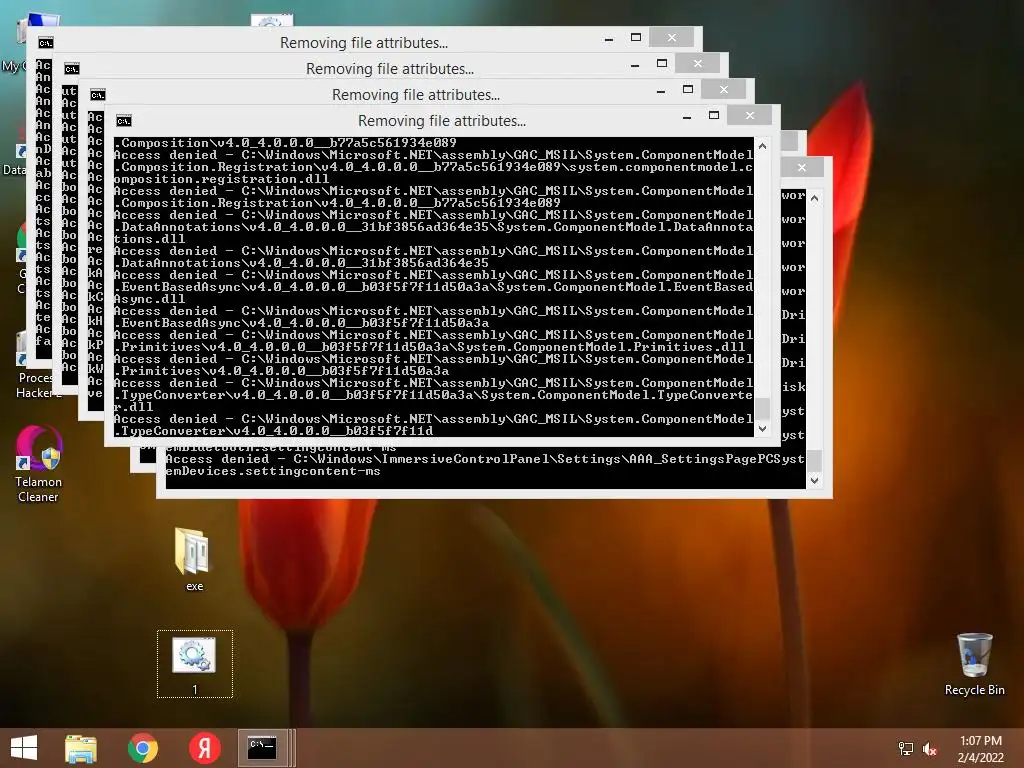This screenshot has width=1024, height=768.
Task: Maximize the backmost Removing file attributes window
Action: (x=635, y=38)
